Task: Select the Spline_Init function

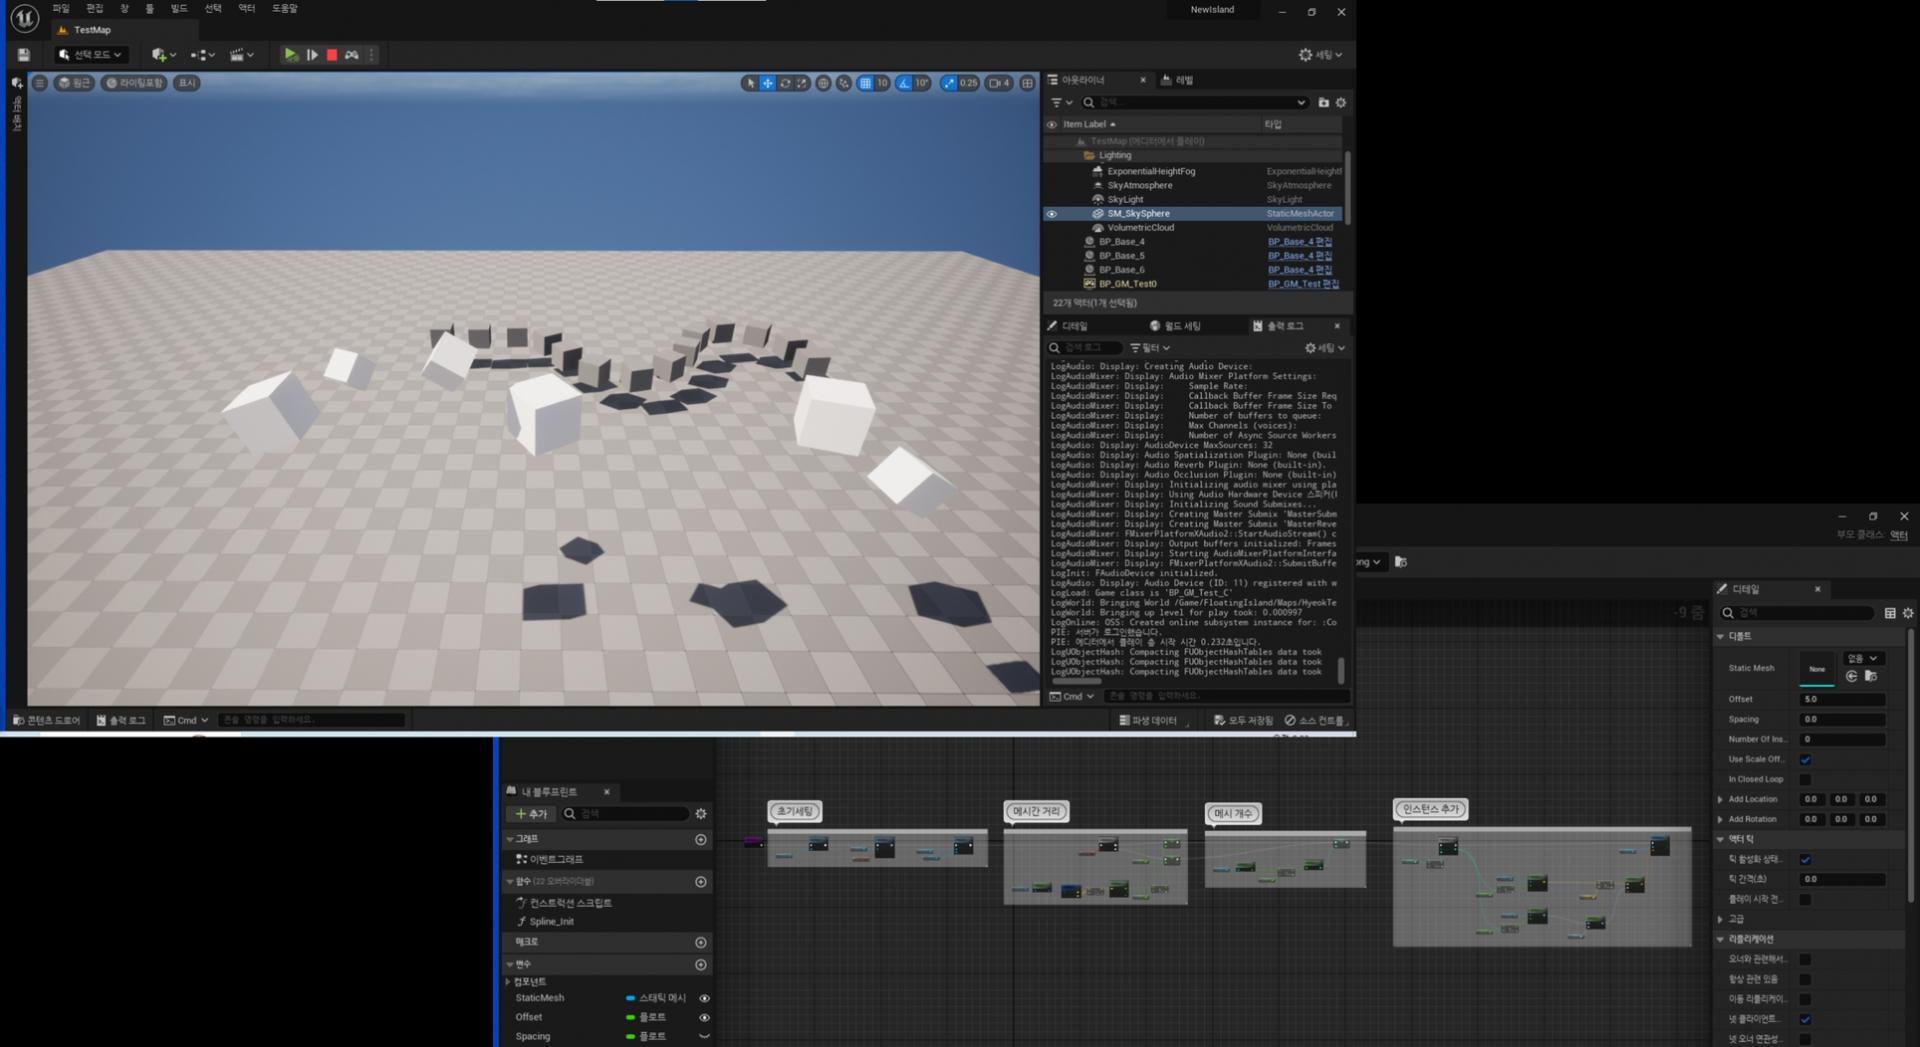Action: coord(551,922)
